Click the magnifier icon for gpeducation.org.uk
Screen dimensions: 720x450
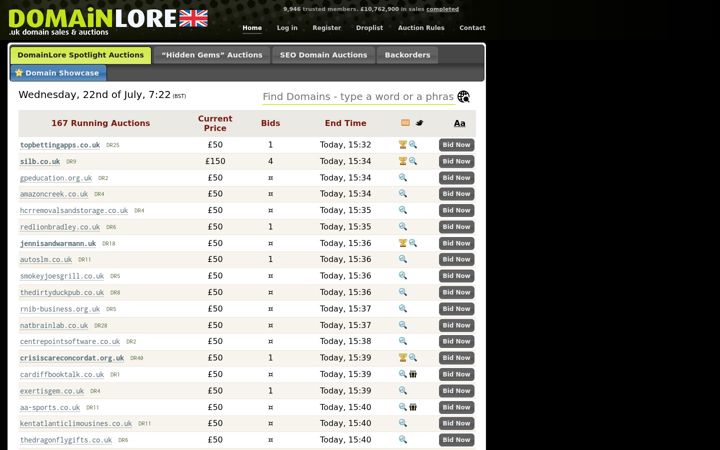(x=403, y=177)
